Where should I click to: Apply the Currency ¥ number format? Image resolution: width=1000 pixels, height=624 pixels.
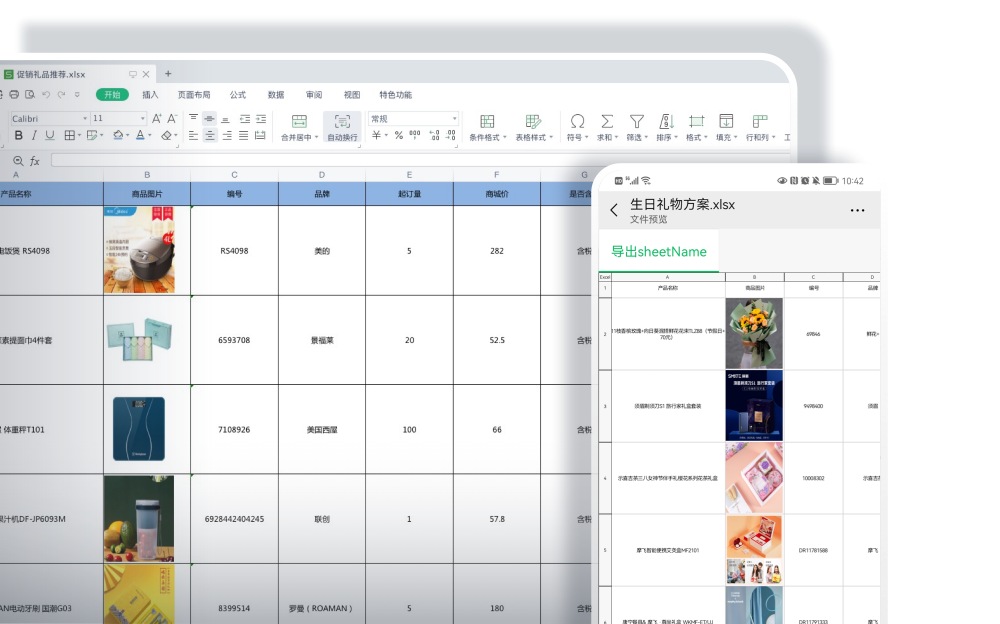pos(377,135)
